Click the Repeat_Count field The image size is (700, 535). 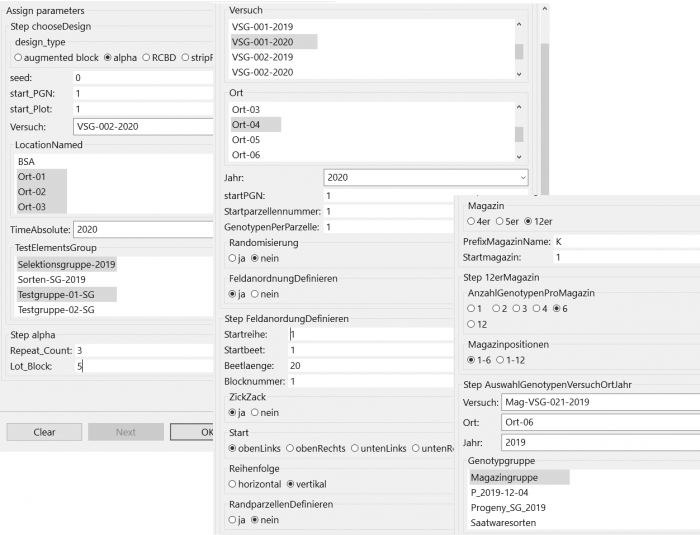[x=144, y=351]
